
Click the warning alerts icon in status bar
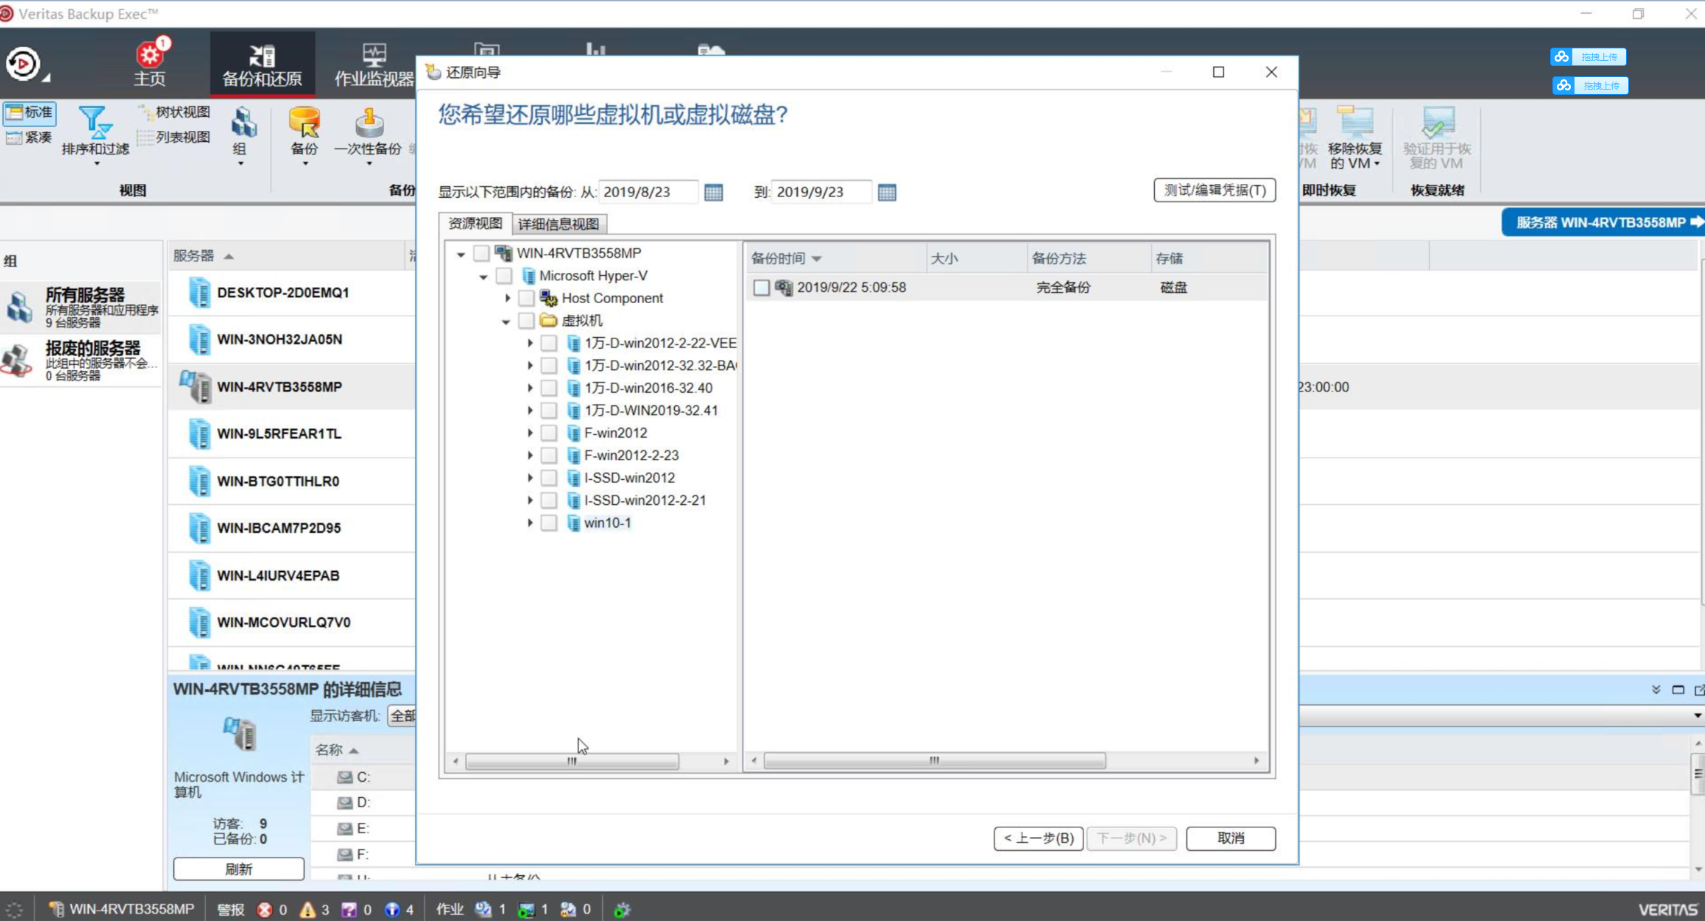(x=308, y=909)
